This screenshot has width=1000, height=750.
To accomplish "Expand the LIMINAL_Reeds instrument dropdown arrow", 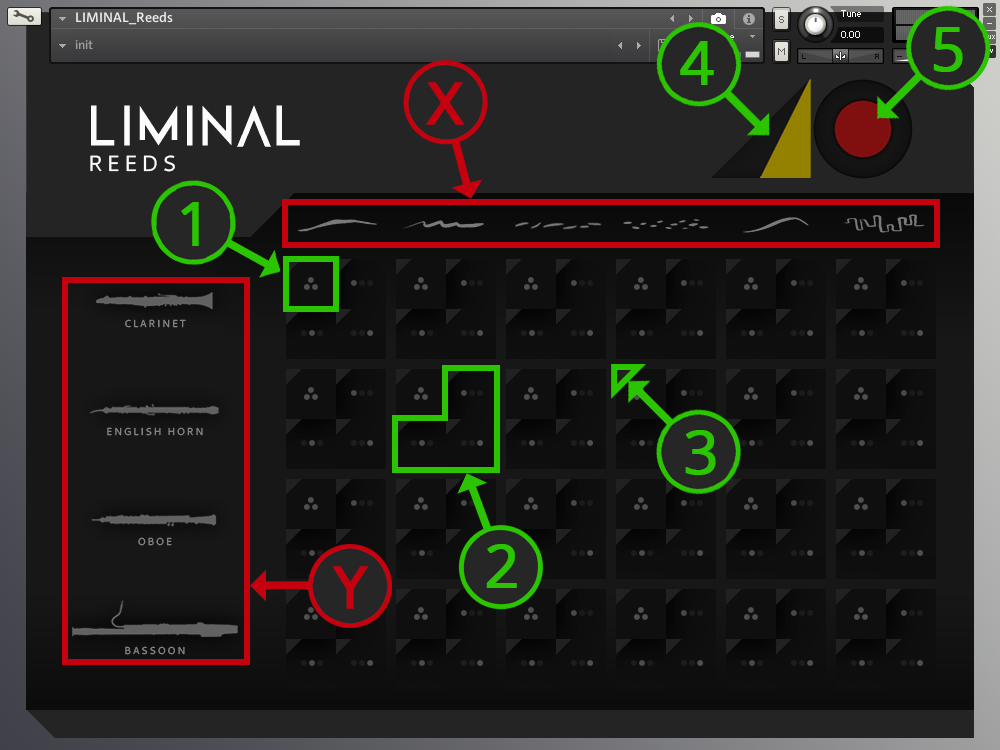I will pos(62,18).
